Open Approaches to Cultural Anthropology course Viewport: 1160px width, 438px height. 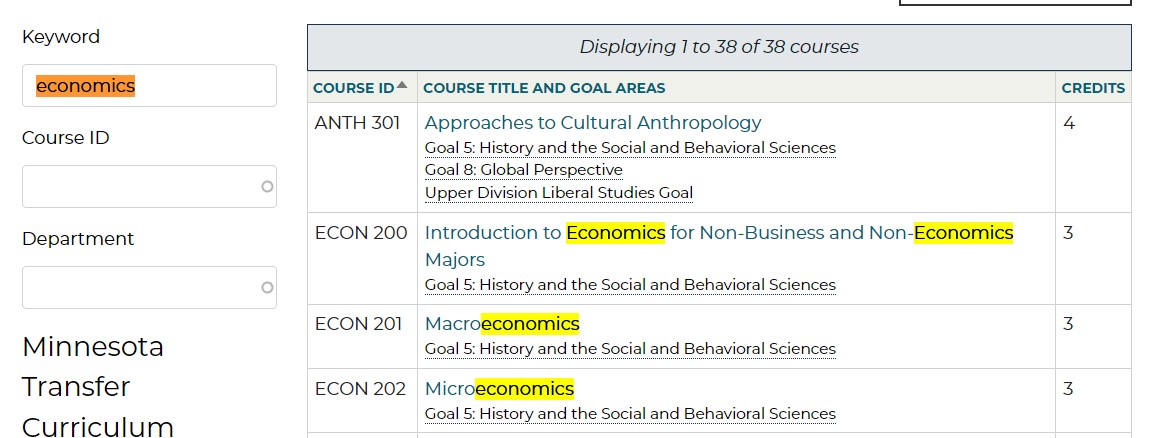click(593, 123)
